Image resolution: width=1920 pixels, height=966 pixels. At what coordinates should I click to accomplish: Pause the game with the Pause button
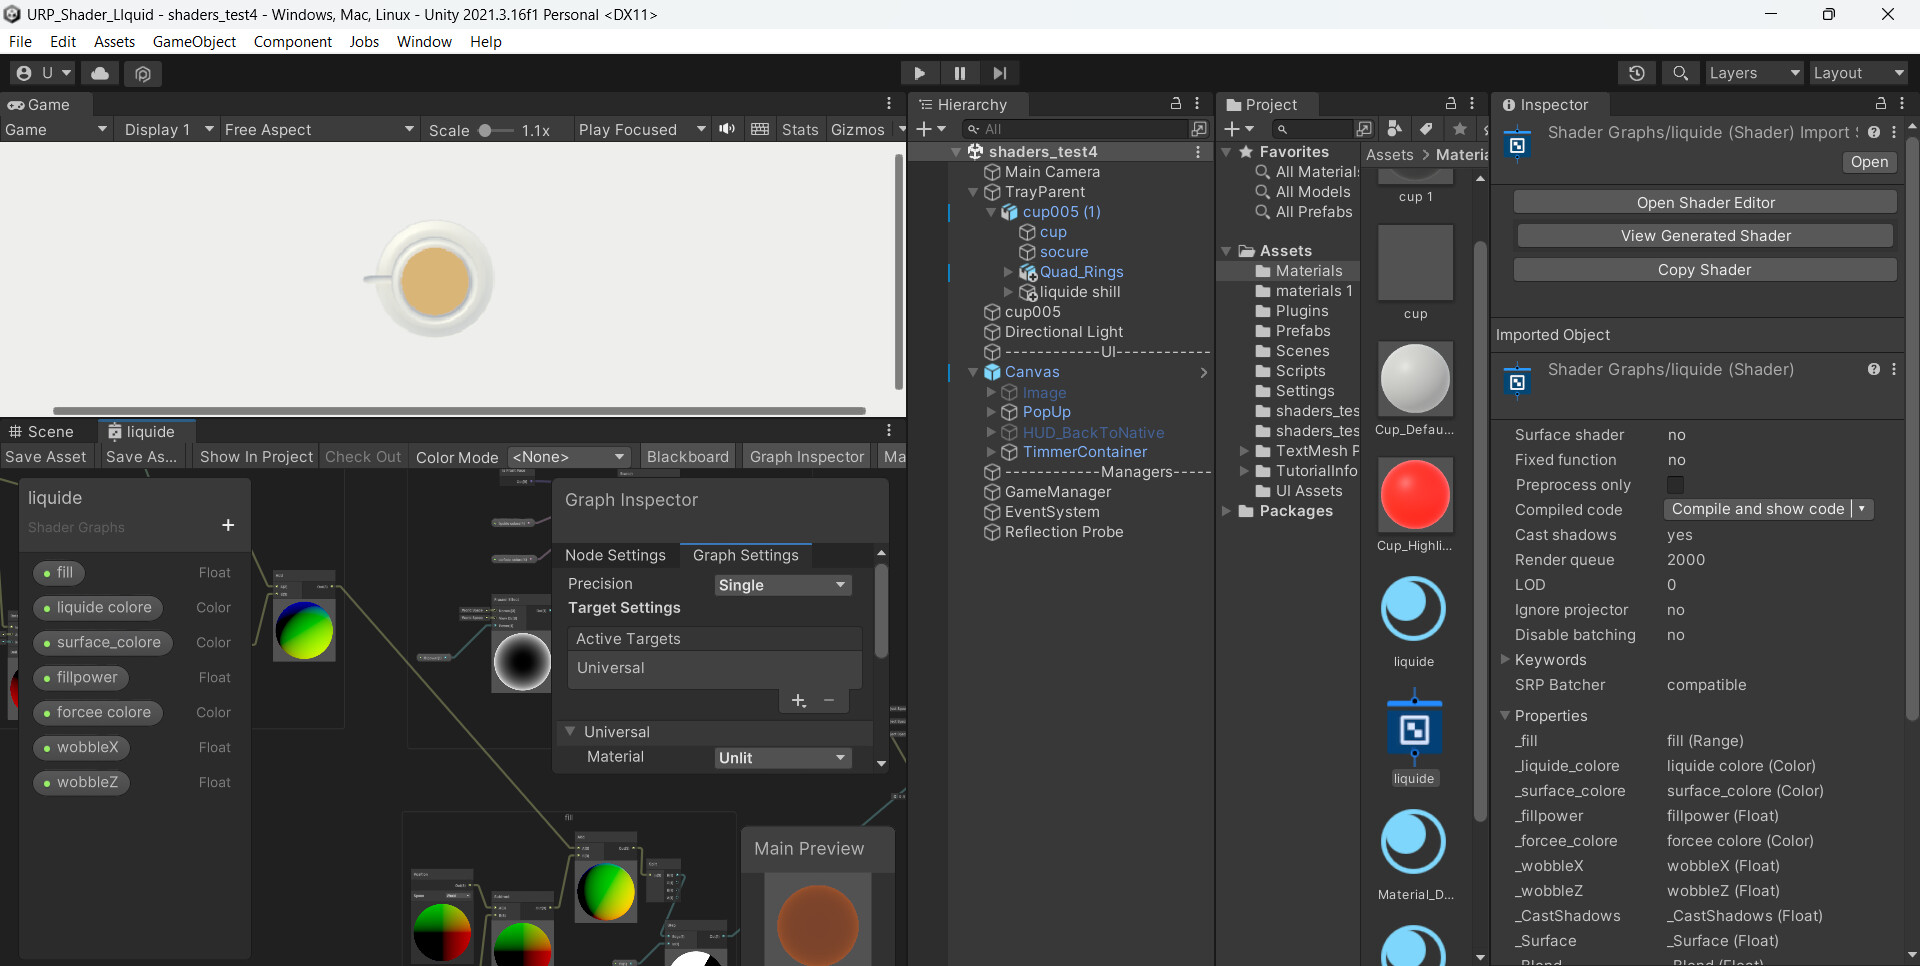click(x=959, y=73)
